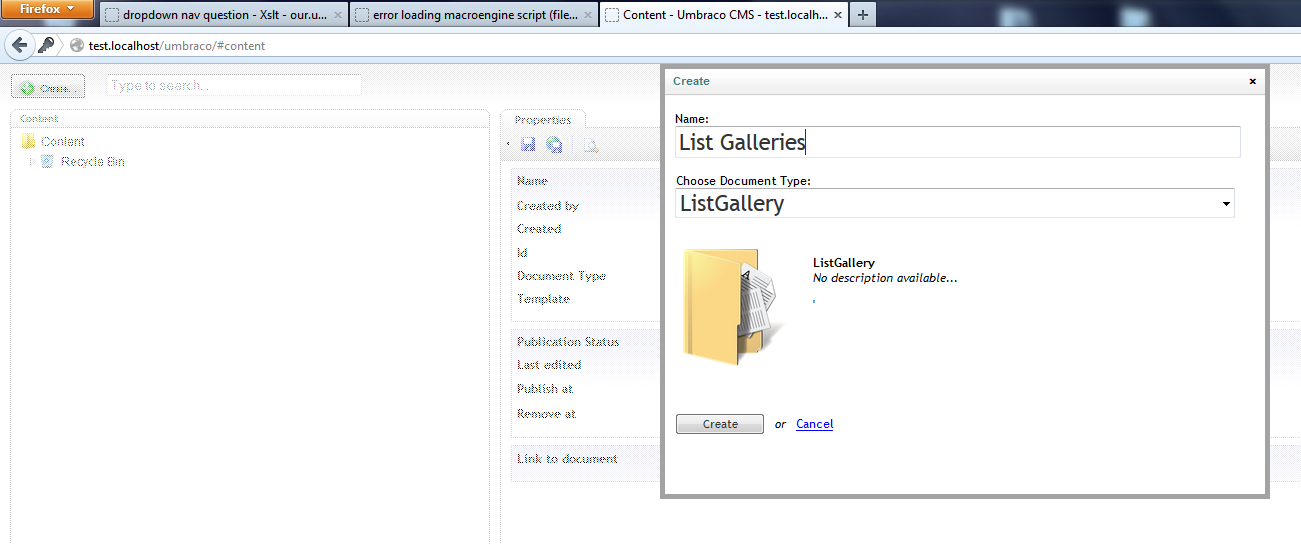1301x544 pixels.
Task: Click the 'Last edited' label
Action: click(x=549, y=365)
